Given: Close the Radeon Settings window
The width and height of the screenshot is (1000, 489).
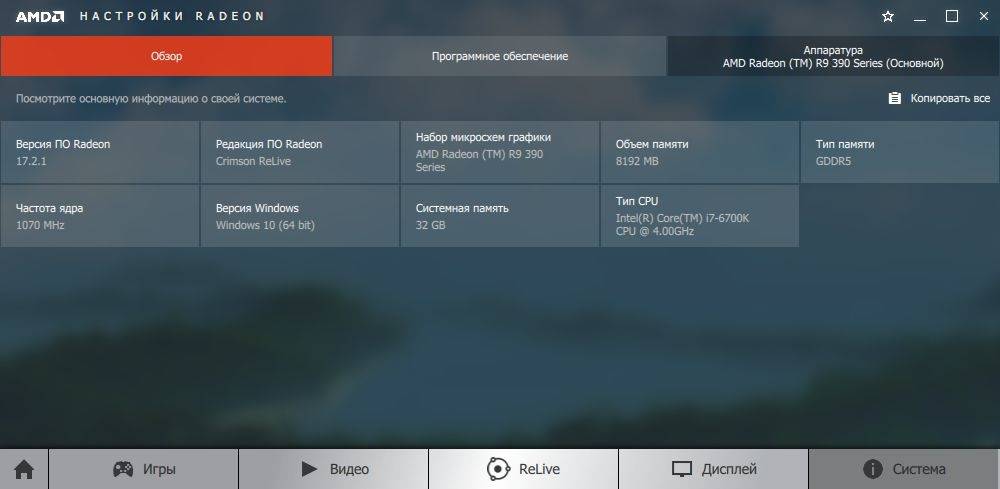Looking at the screenshot, I should pyautogui.click(x=984, y=17).
